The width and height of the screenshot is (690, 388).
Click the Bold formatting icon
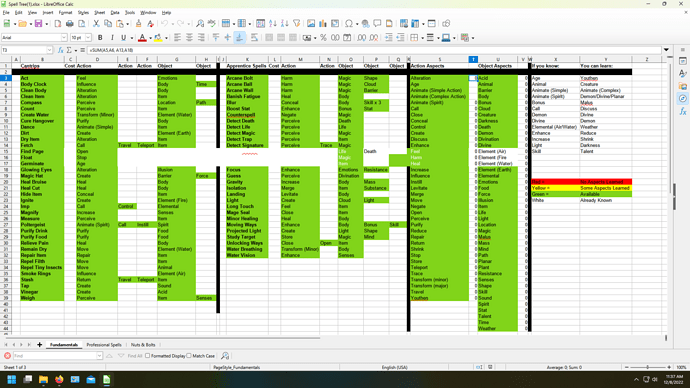pyautogui.click(x=100, y=38)
